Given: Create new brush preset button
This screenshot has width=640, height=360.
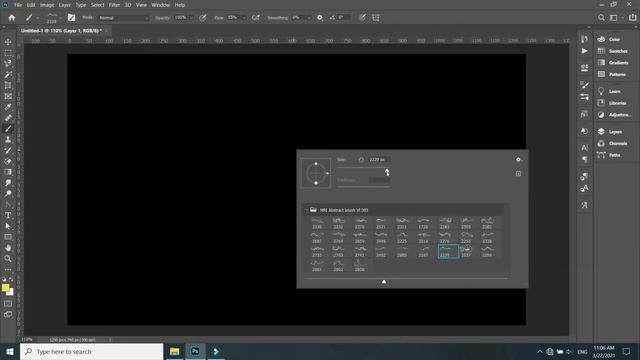Looking at the screenshot, I should pos(518,173).
